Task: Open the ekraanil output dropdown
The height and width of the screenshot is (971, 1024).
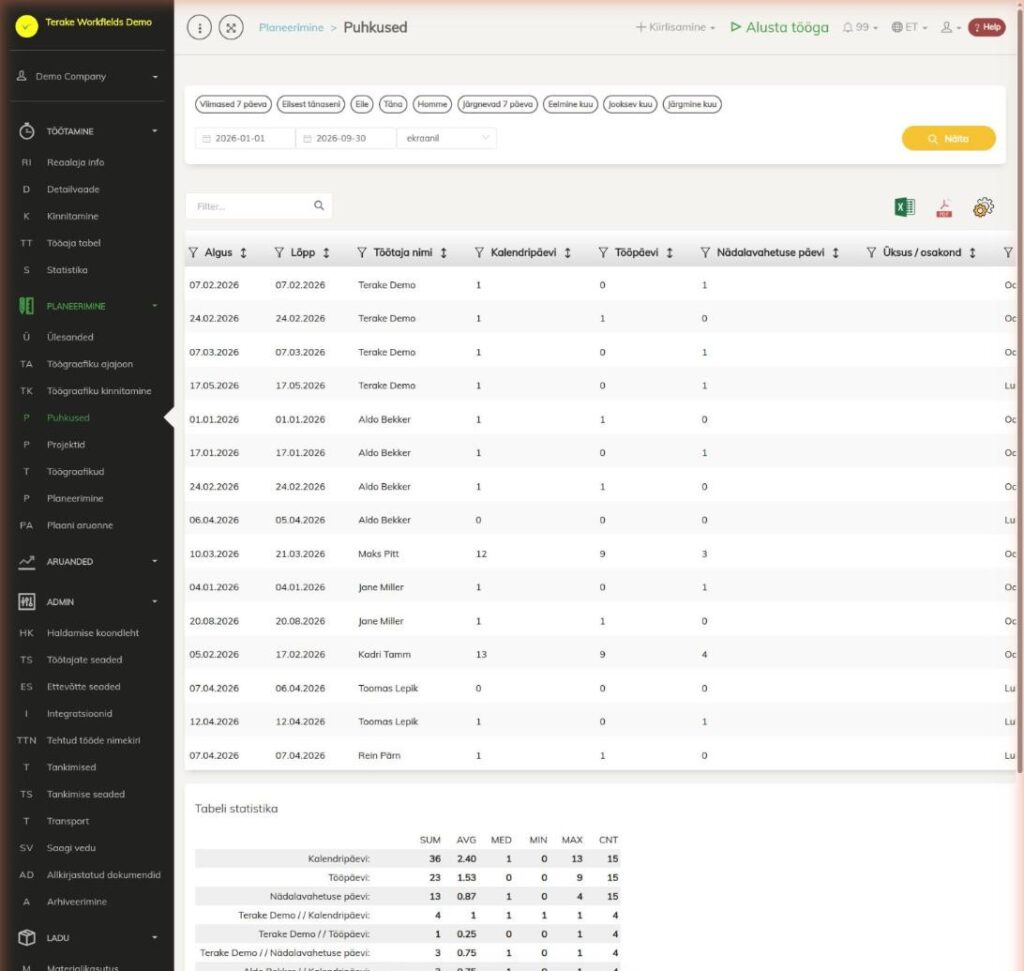Action: 447,138
